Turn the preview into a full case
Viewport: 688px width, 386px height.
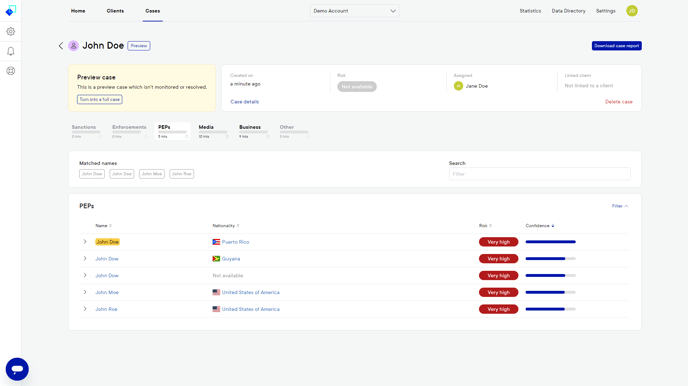pos(100,100)
